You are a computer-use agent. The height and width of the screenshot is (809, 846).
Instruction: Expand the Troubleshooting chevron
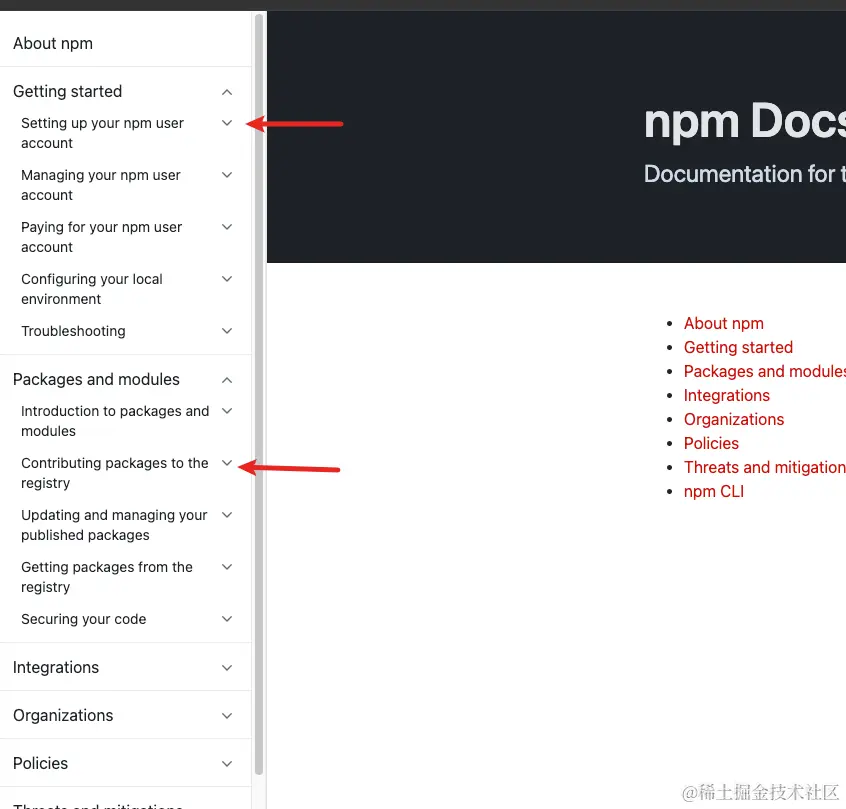point(227,331)
